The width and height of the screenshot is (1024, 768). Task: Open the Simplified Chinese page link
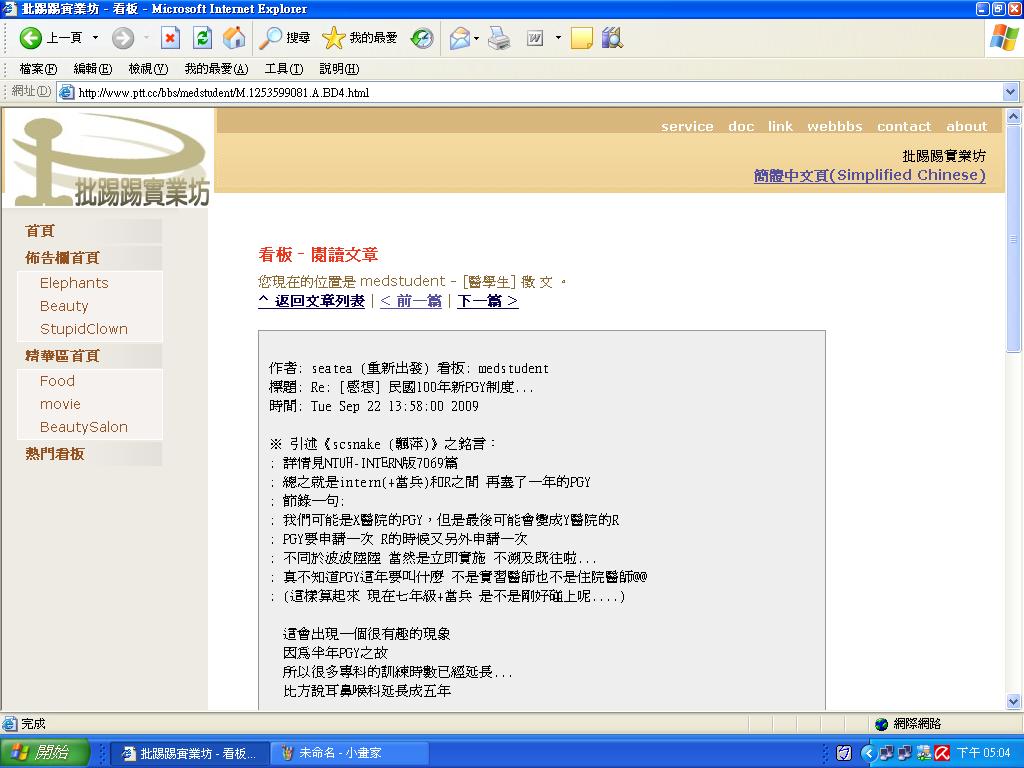[x=869, y=175]
